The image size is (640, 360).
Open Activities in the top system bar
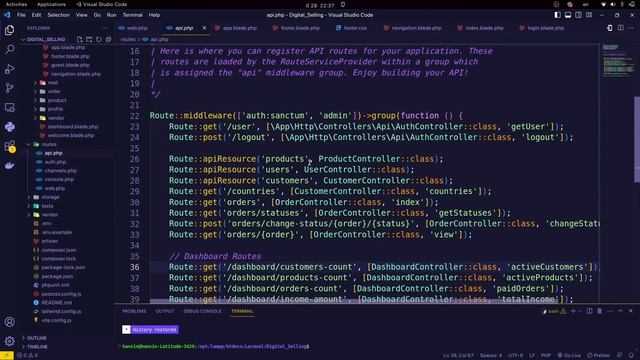(16, 4)
